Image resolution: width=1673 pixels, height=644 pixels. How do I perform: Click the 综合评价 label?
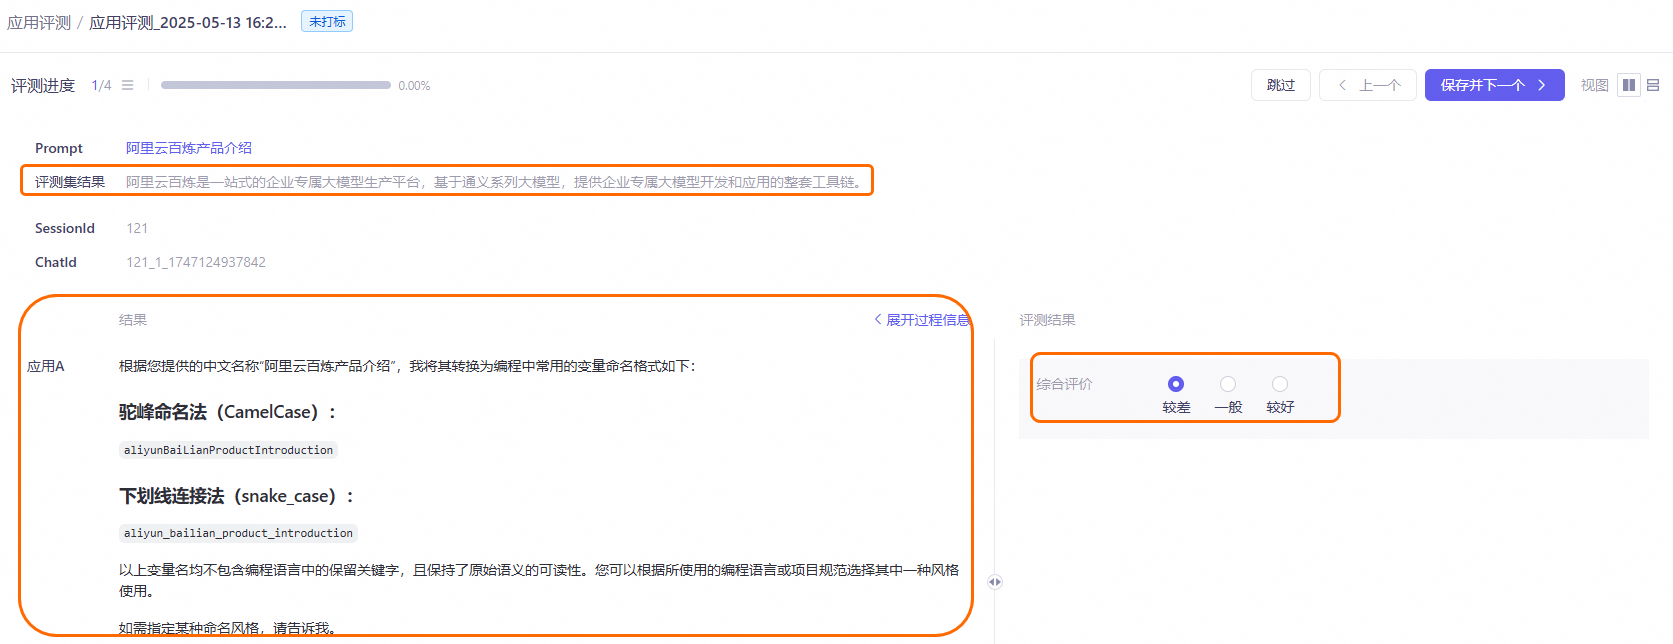tap(1064, 384)
